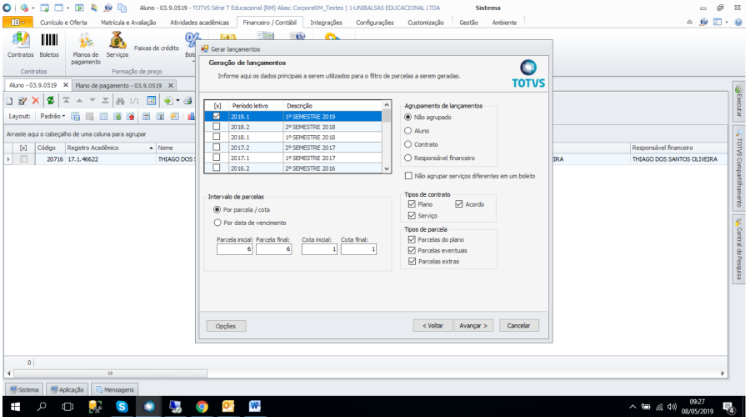This screenshot has width=747, height=417.
Task: Open the Contratos ribbon icon
Action: [x=20, y=41]
